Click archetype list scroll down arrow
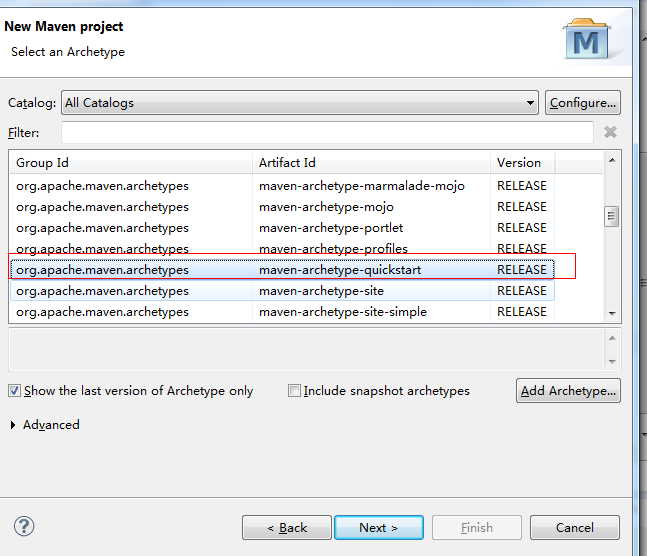 [612, 314]
